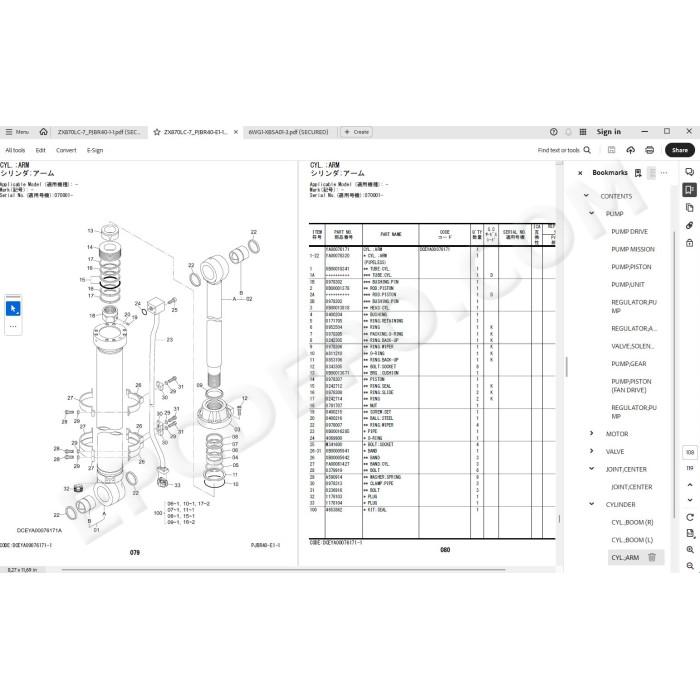The image size is (700, 700).
Task: Open the Help question mark icon
Action: [554, 132]
